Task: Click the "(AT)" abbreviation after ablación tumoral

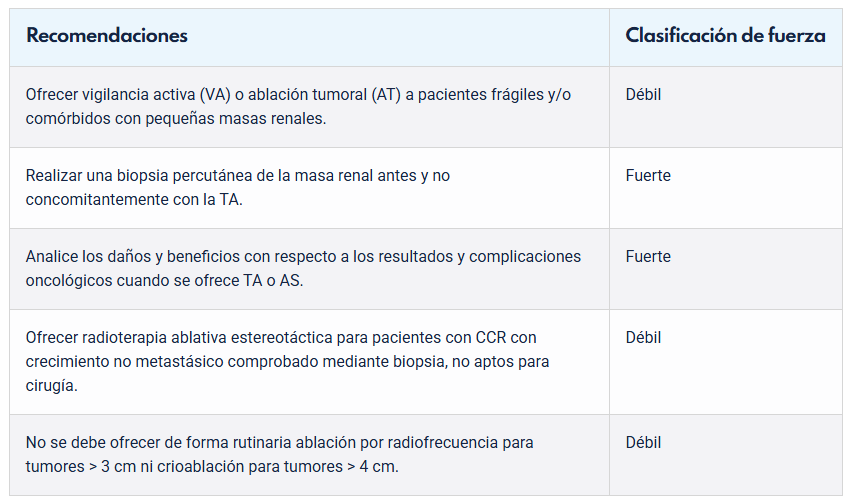Action: pyautogui.click(x=387, y=95)
